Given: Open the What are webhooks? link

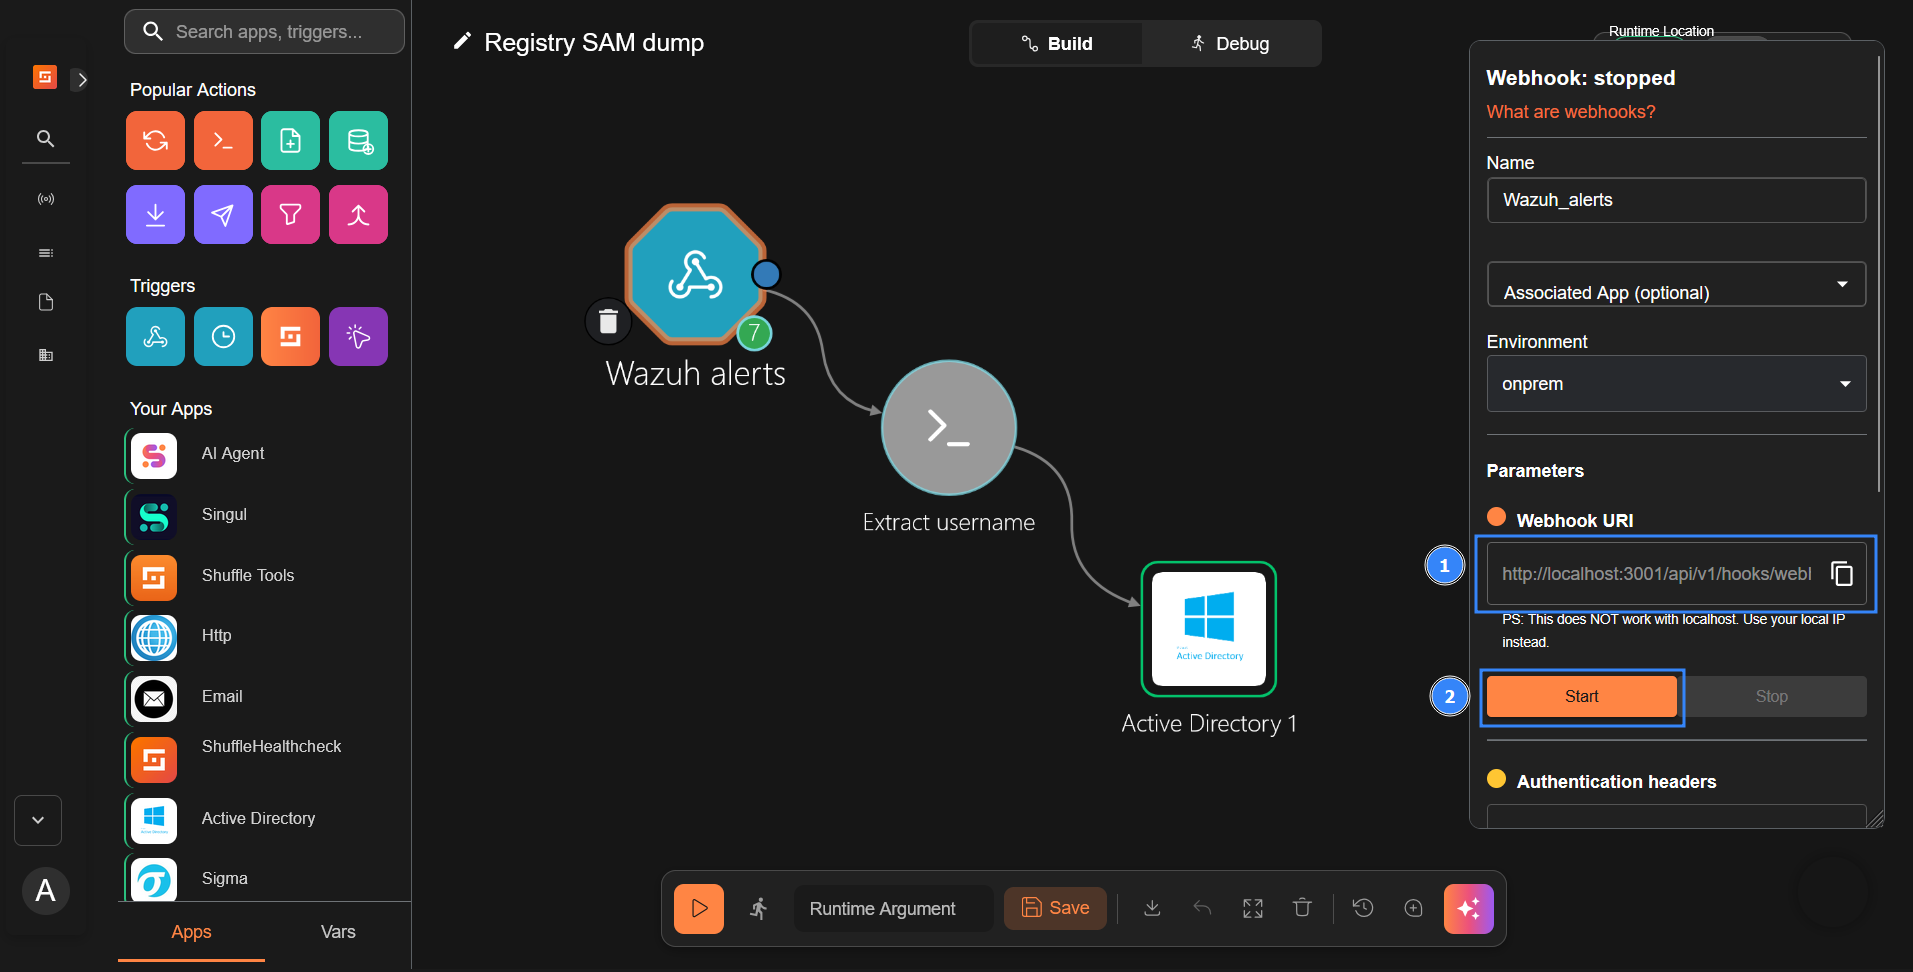Looking at the screenshot, I should pyautogui.click(x=1571, y=112).
